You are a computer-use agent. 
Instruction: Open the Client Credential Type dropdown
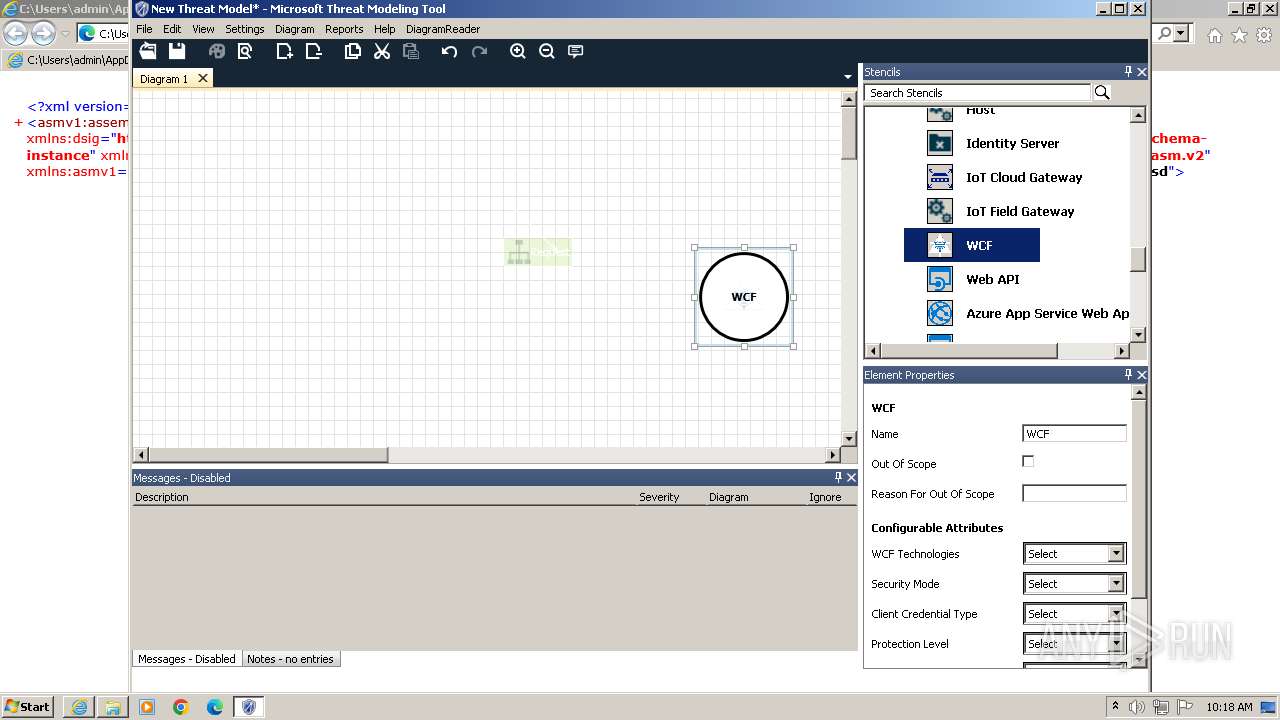click(1116, 614)
